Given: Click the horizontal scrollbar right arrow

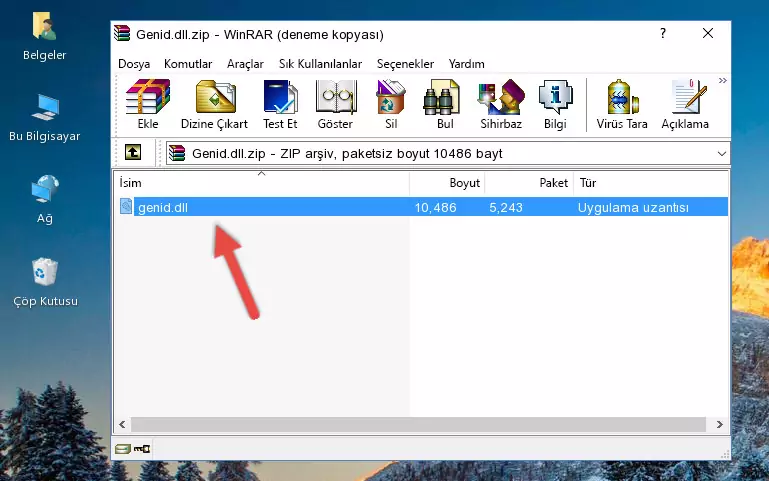Looking at the screenshot, I should pos(719,424).
